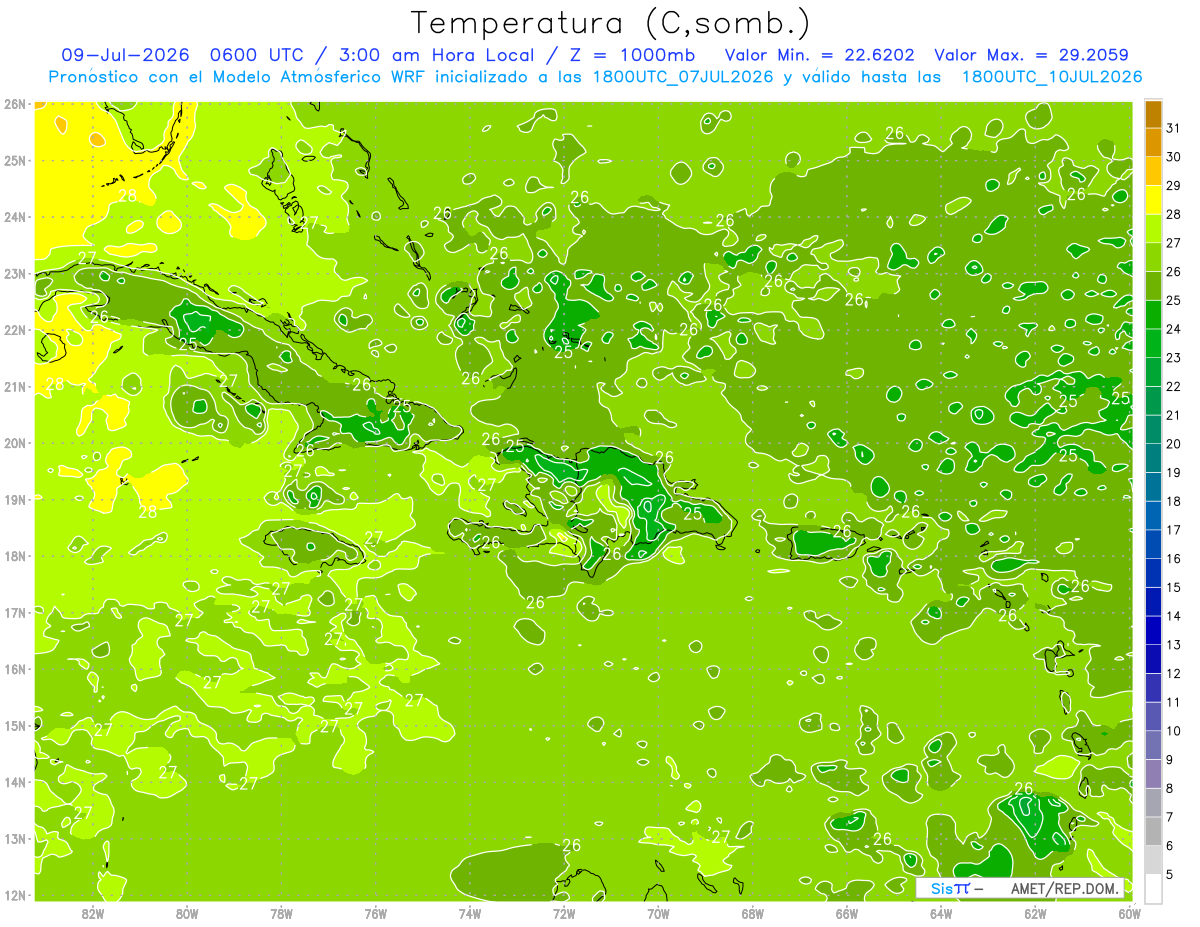
Task: Click the 22N latitude axis label
Action: pos(14,329)
